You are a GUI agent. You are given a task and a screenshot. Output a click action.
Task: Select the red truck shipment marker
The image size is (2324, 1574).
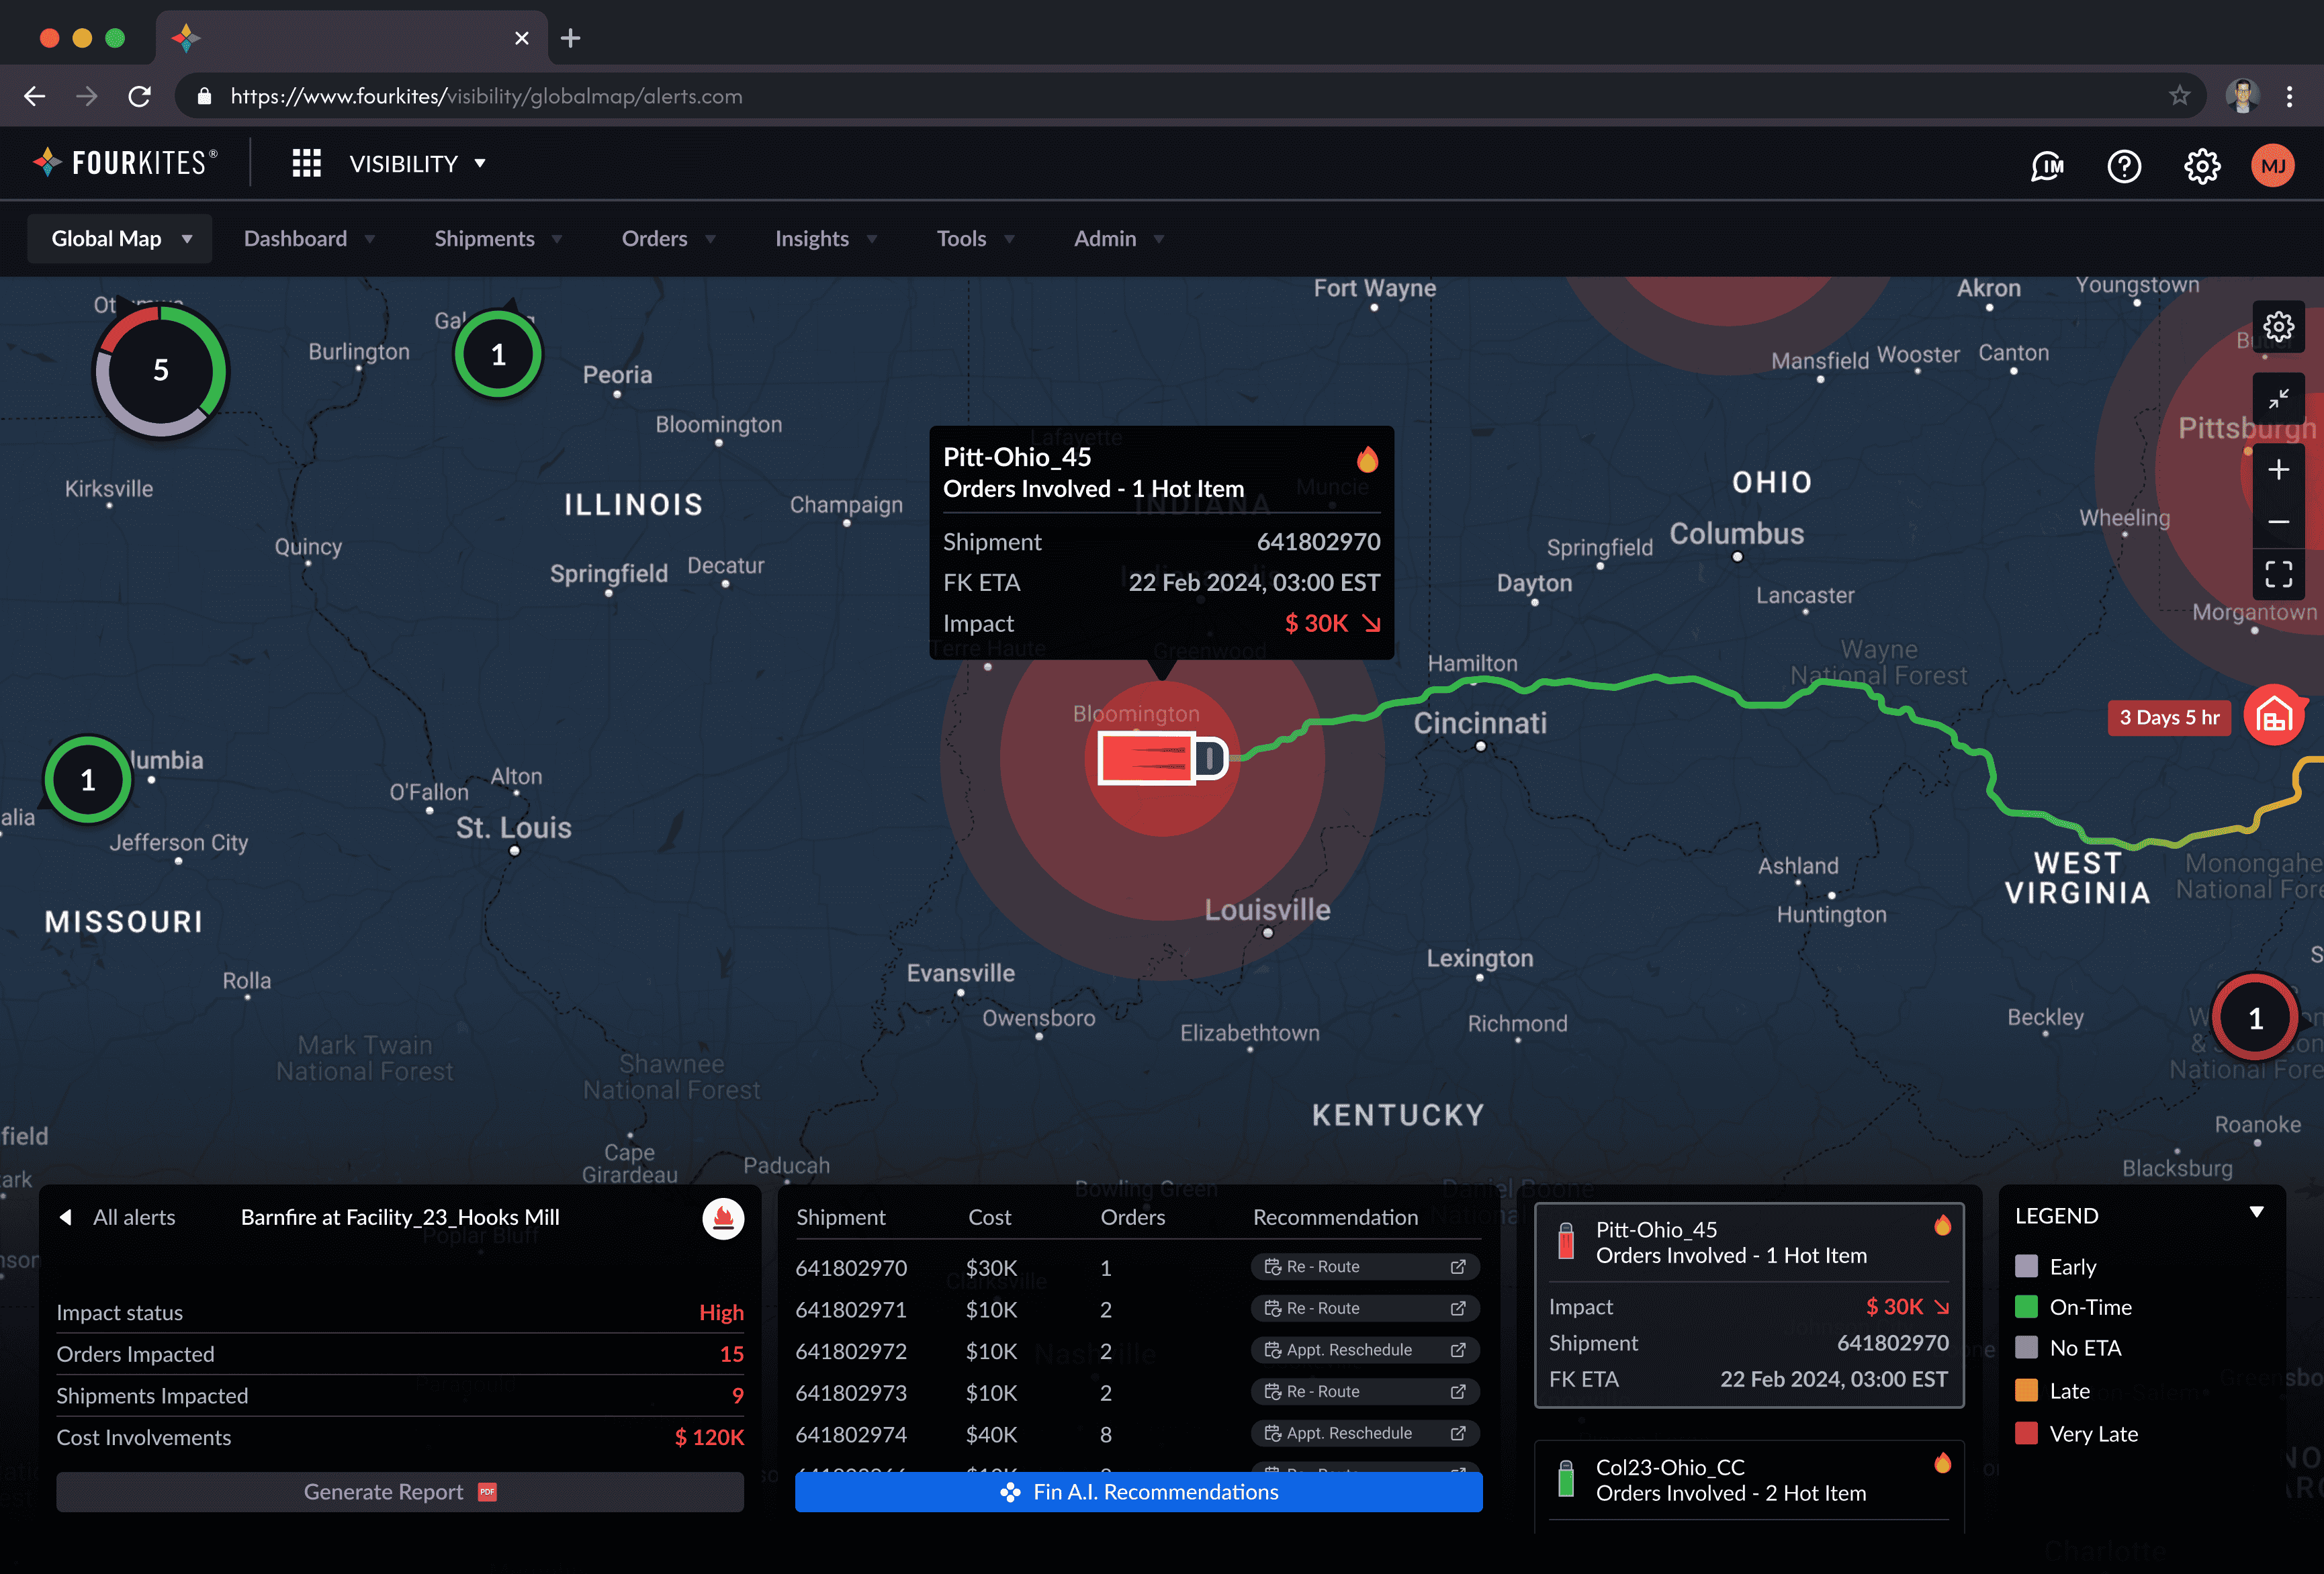click(x=1162, y=757)
